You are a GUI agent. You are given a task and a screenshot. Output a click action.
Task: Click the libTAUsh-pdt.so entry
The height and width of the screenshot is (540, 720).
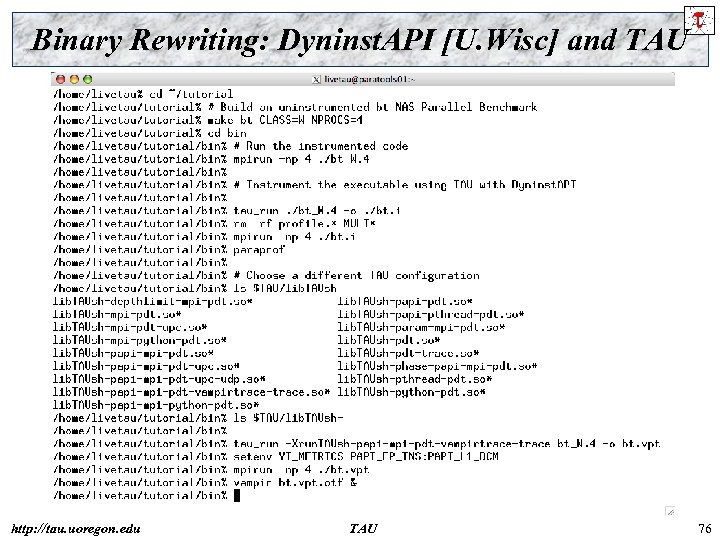[389, 340]
